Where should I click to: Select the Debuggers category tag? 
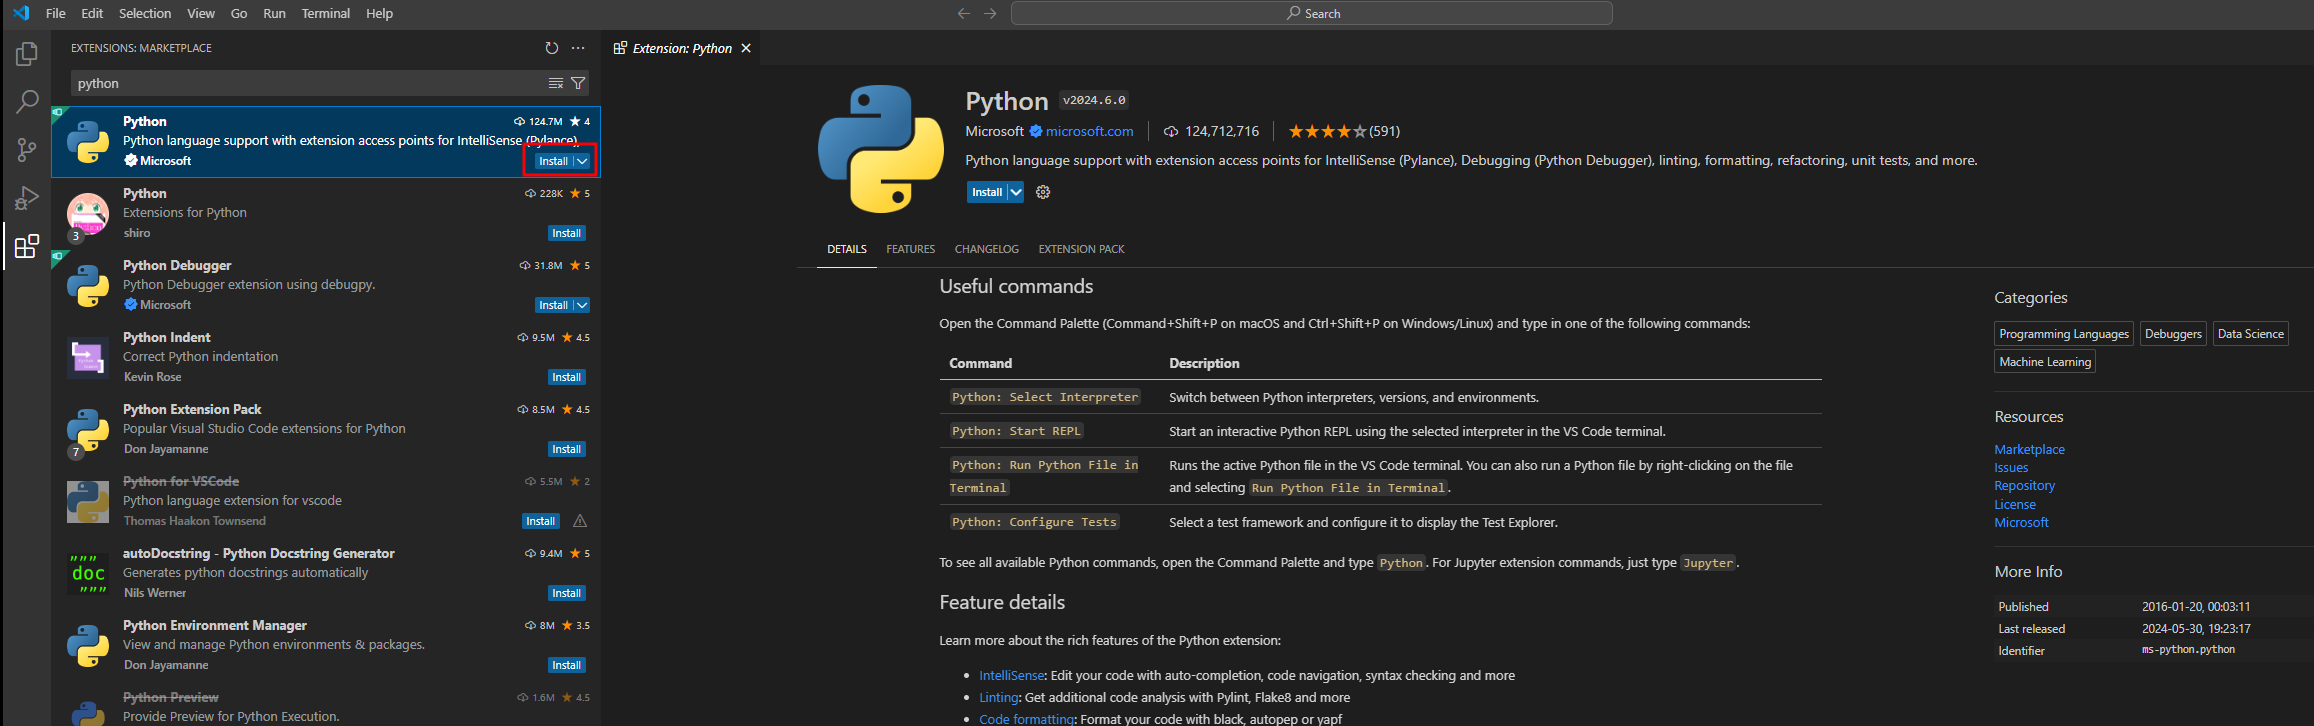tap(2173, 334)
